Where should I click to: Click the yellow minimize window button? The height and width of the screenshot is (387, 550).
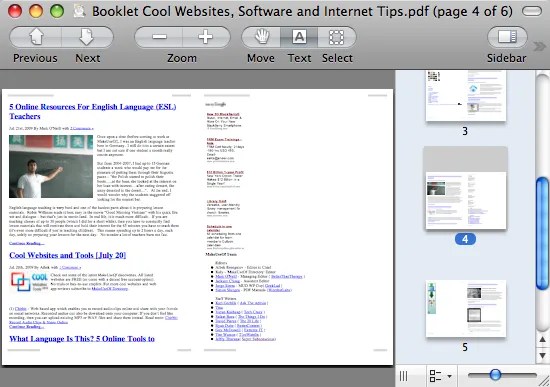click(x=36, y=11)
